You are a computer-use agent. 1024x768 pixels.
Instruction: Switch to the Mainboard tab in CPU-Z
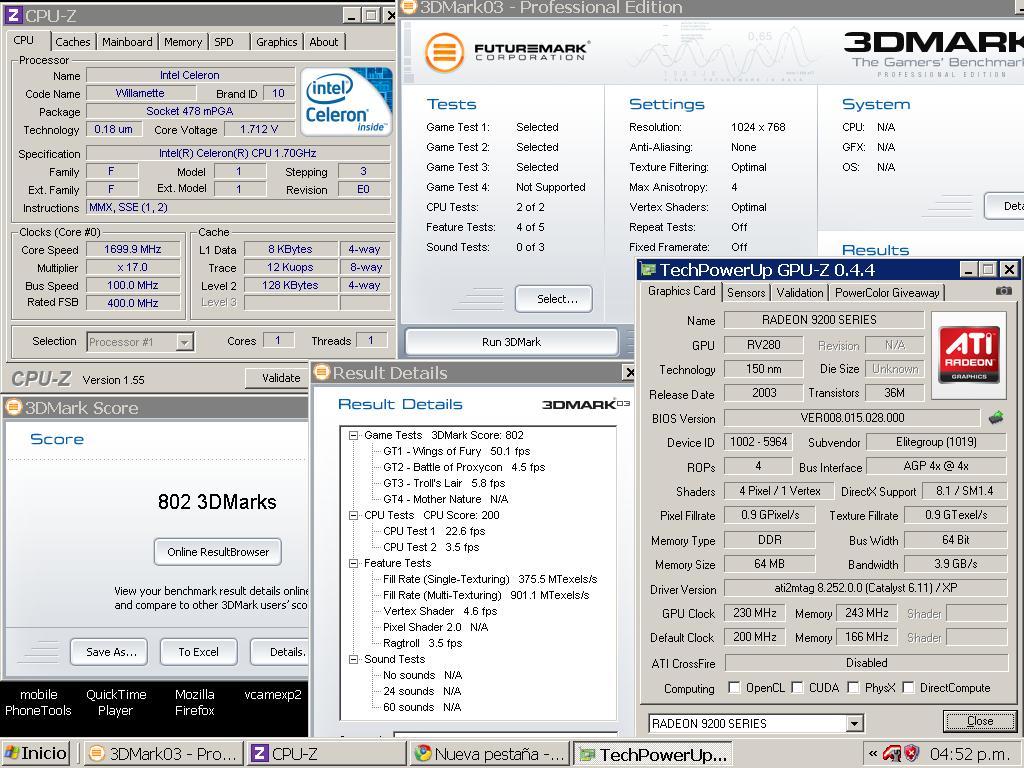[127, 42]
